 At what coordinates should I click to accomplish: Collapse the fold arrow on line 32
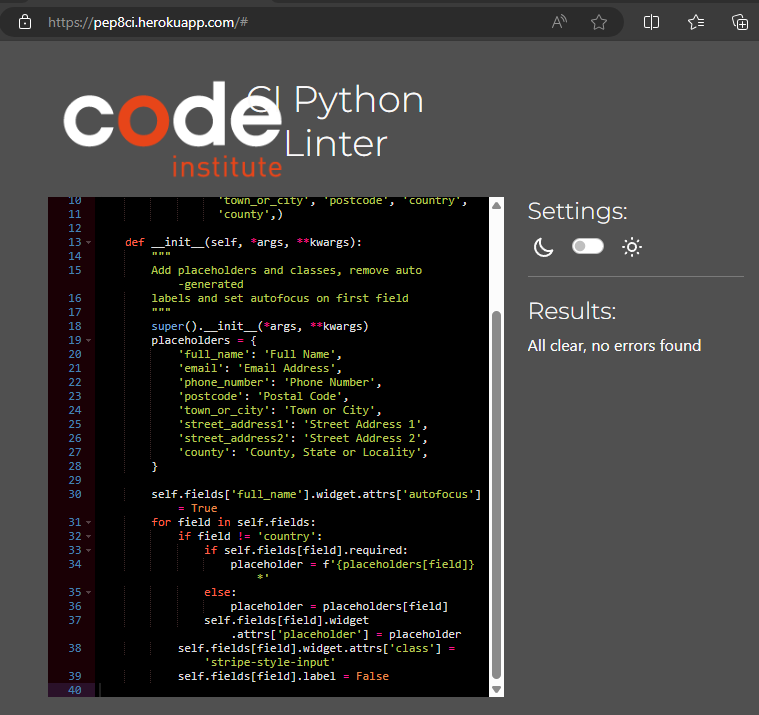(x=89, y=536)
